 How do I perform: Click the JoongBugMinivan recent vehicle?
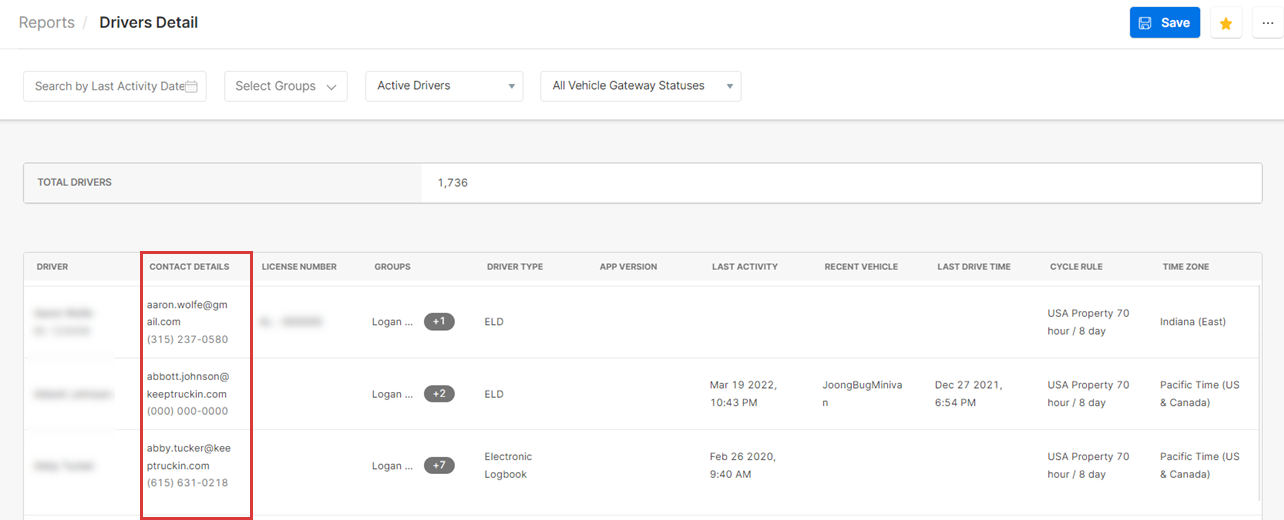click(861, 394)
